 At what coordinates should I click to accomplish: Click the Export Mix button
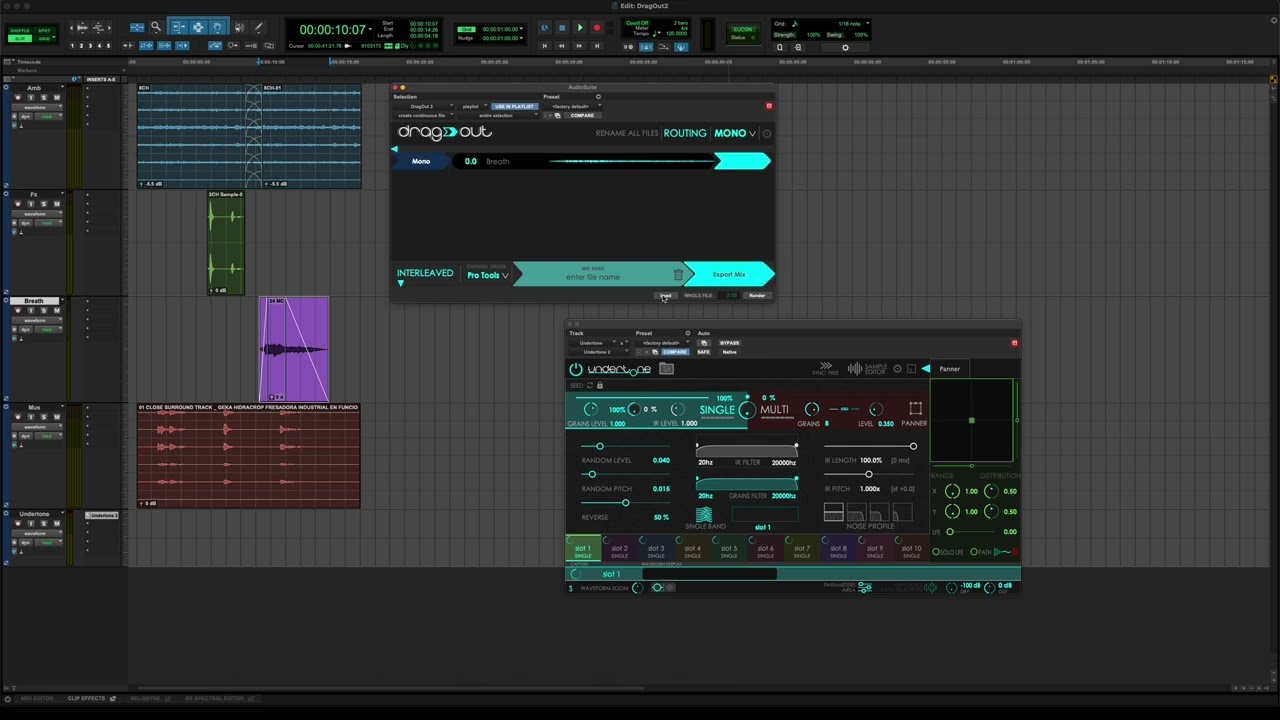tap(729, 275)
